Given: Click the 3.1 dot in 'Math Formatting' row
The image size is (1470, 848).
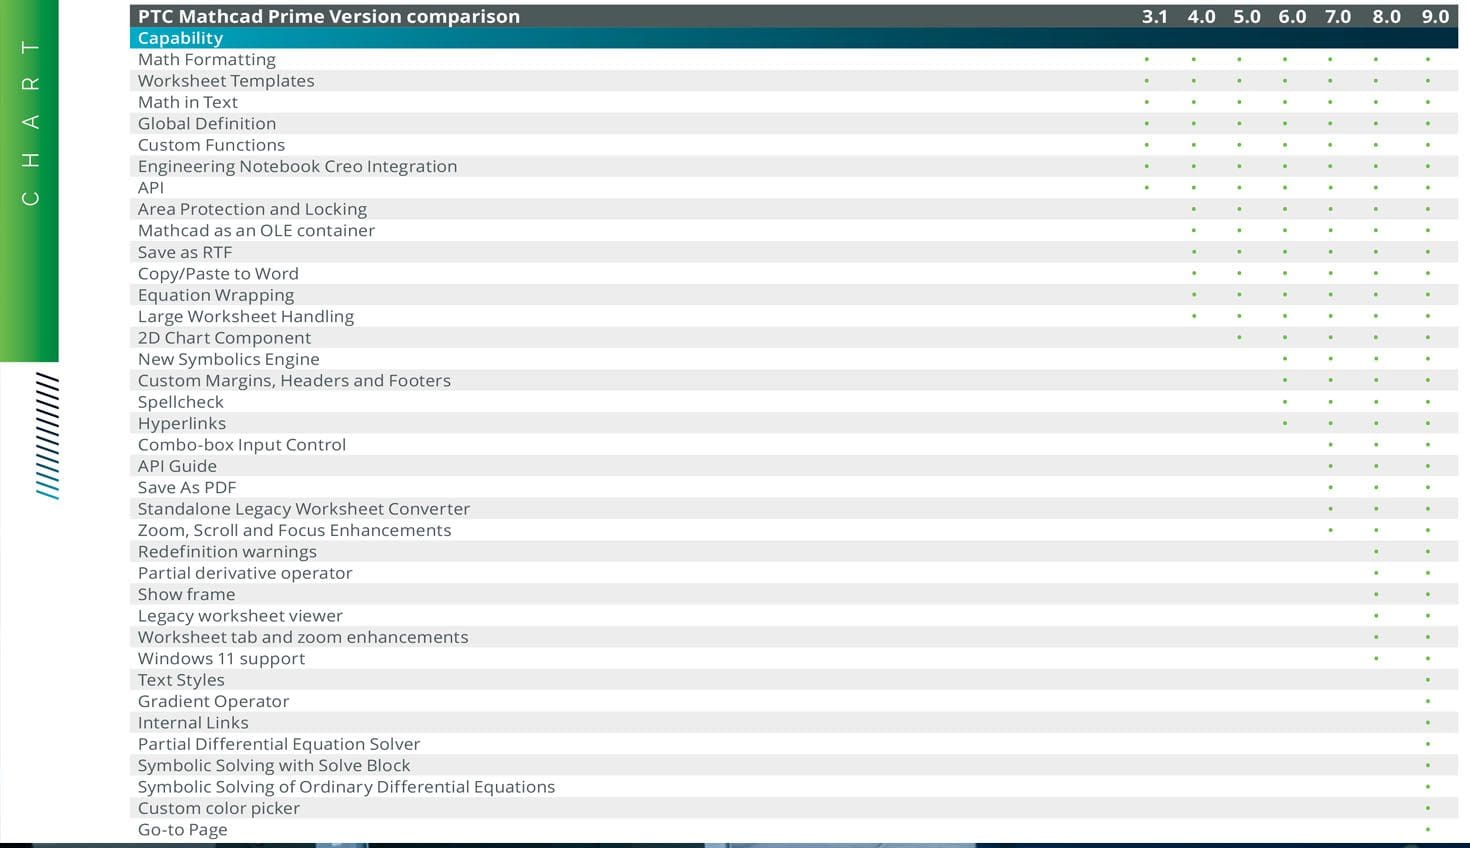Looking at the screenshot, I should [1147, 60].
